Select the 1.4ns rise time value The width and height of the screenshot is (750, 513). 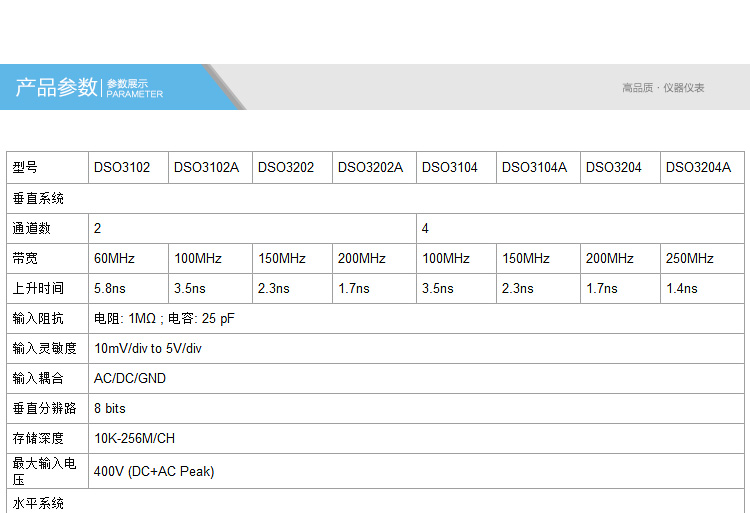pyautogui.click(x=682, y=289)
